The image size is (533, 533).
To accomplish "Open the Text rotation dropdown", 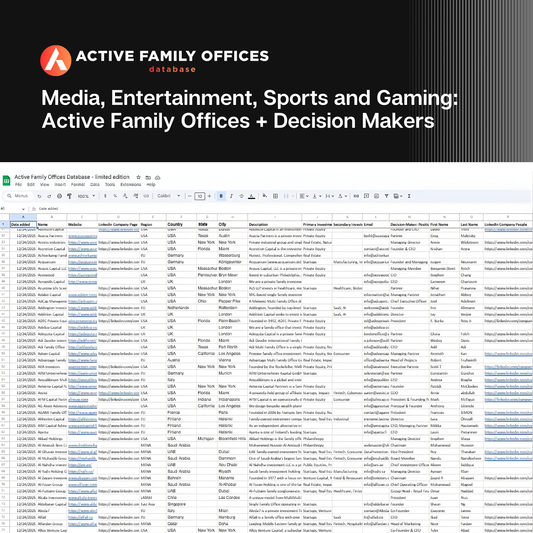I will tap(343, 196).
